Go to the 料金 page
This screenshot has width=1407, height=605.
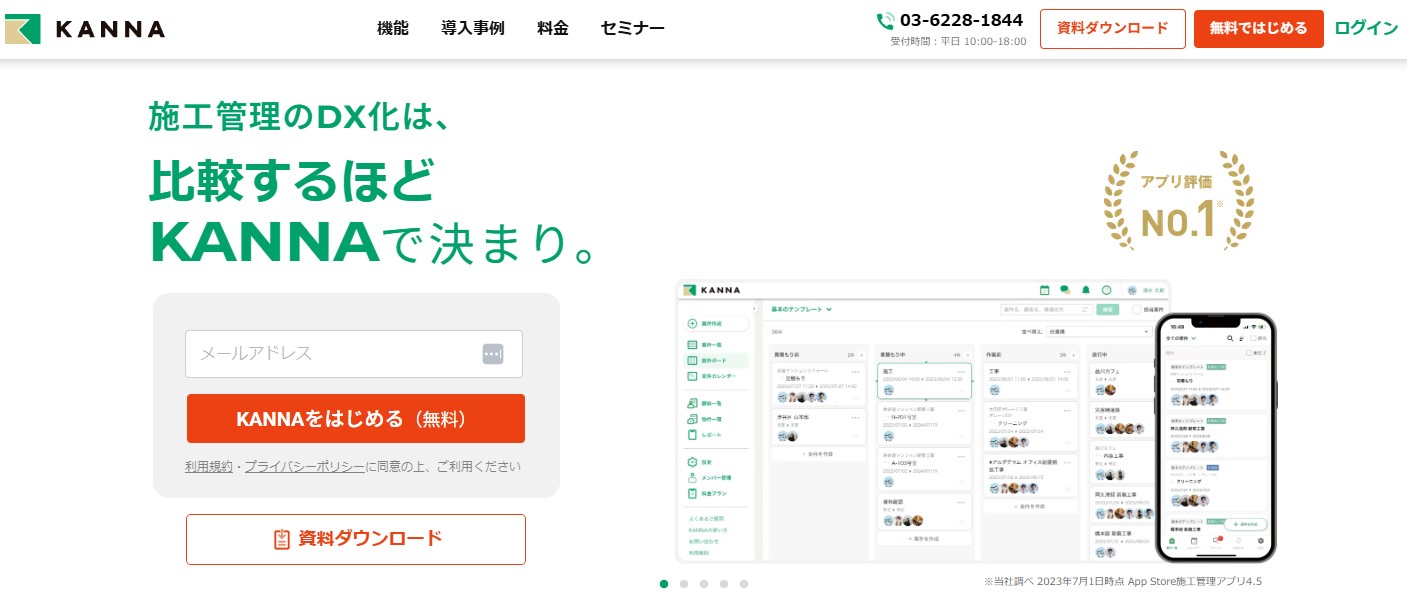[x=553, y=28]
